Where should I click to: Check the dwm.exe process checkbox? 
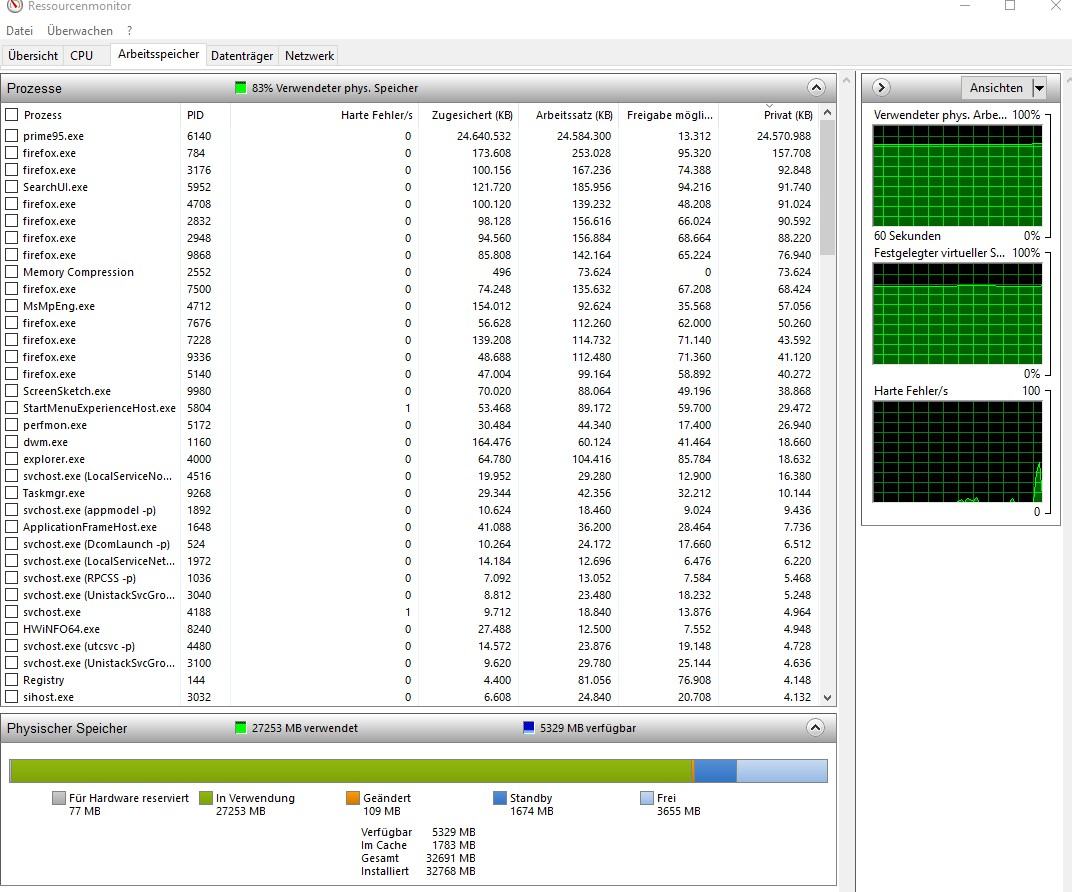[12, 442]
